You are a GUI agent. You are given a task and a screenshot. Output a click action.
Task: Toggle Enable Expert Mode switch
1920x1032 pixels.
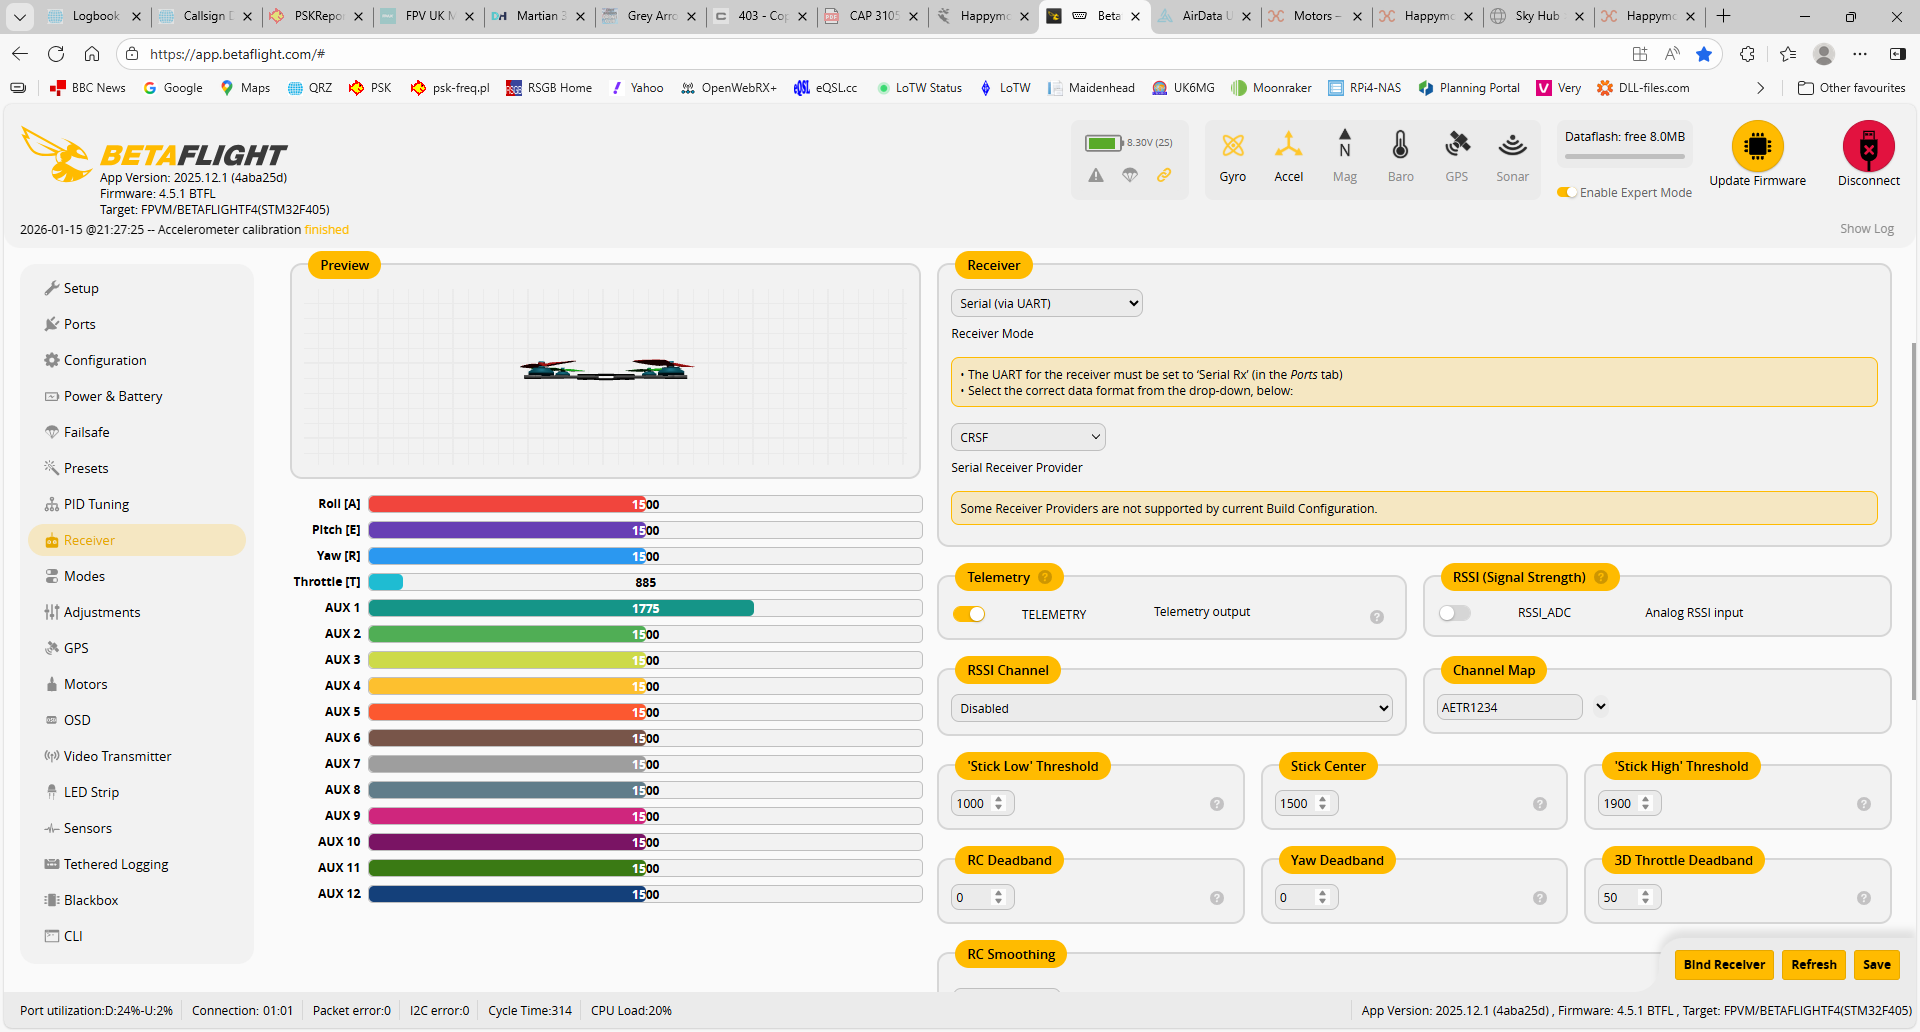pos(1566,192)
